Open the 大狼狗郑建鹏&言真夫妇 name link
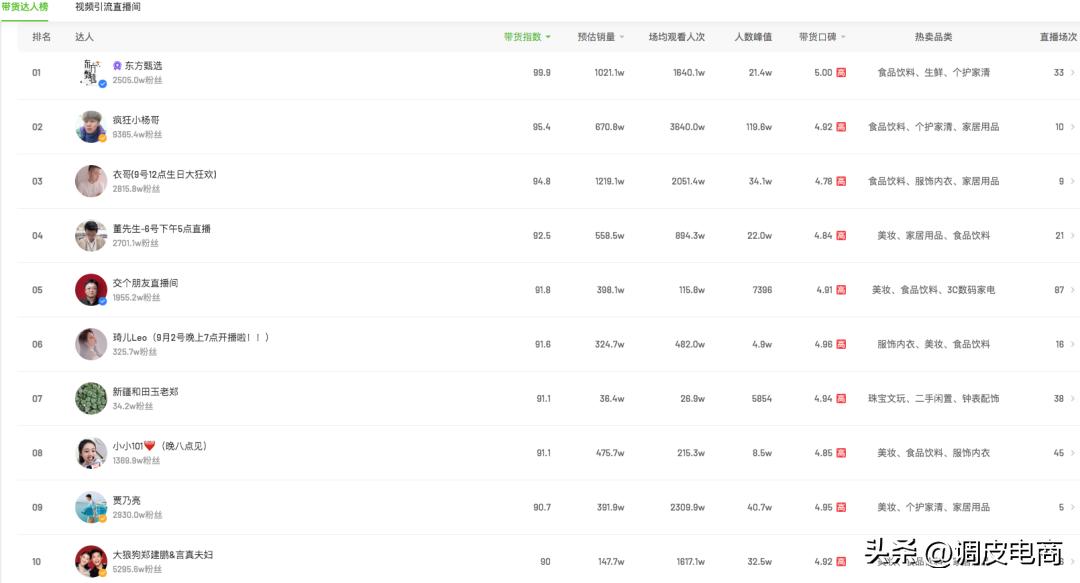The height and width of the screenshot is (583, 1080). (x=162, y=554)
